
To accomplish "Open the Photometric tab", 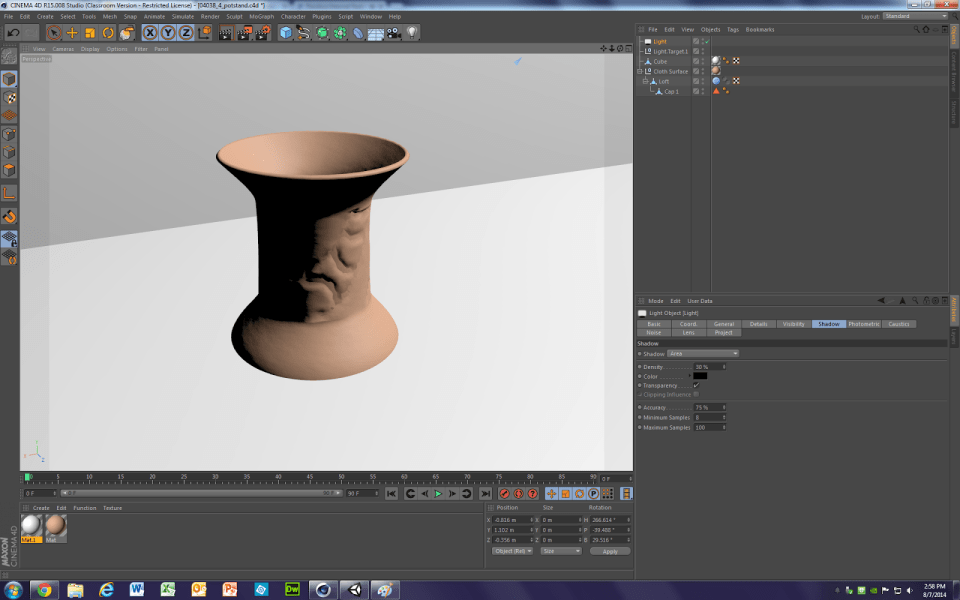I will (864, 324).
